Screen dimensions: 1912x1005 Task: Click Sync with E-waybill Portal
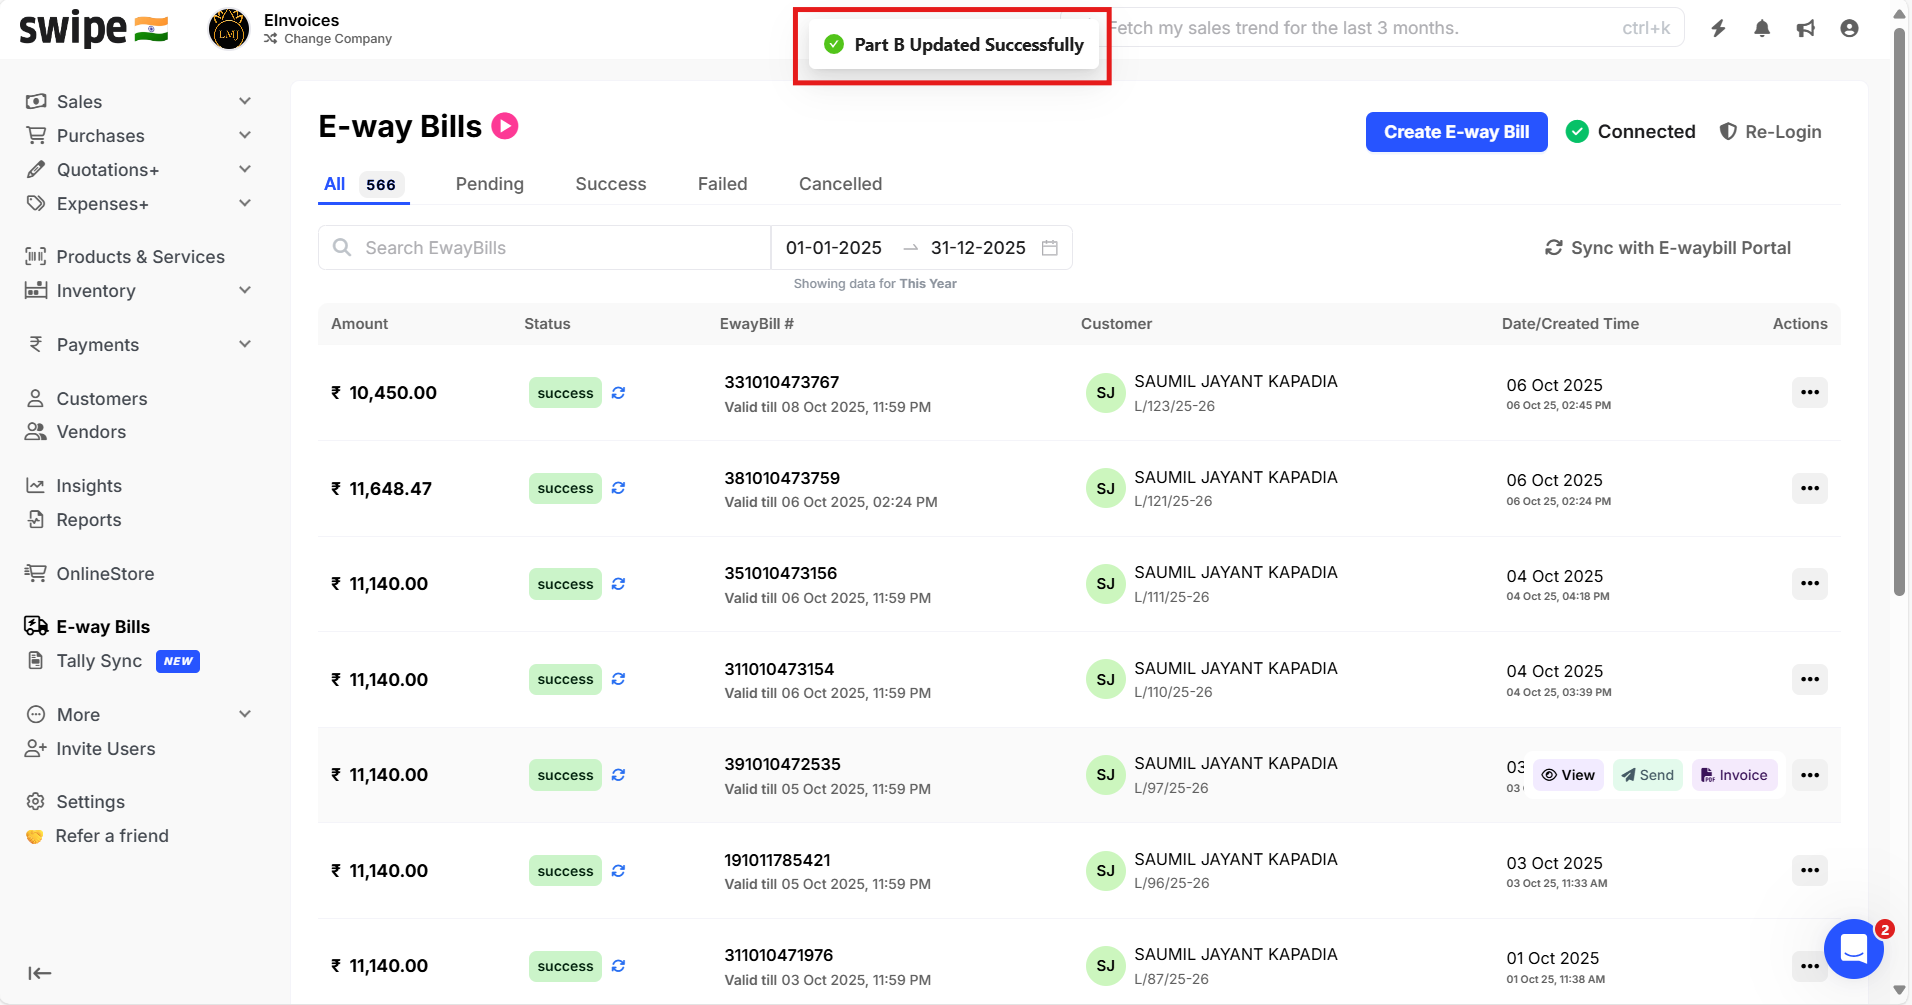pyautogui.click(x=1667, y=248)
